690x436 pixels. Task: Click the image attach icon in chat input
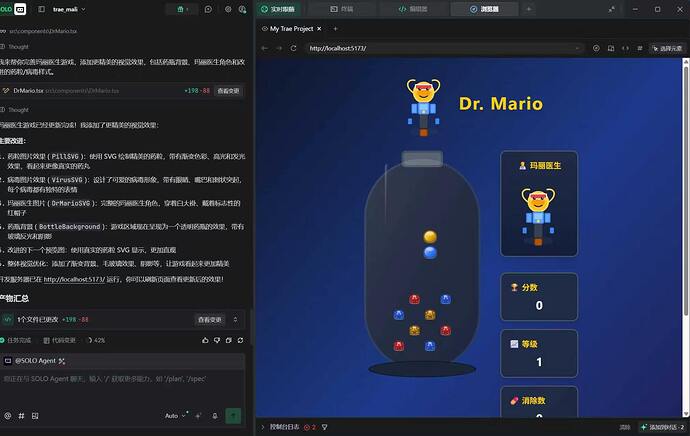35,415
